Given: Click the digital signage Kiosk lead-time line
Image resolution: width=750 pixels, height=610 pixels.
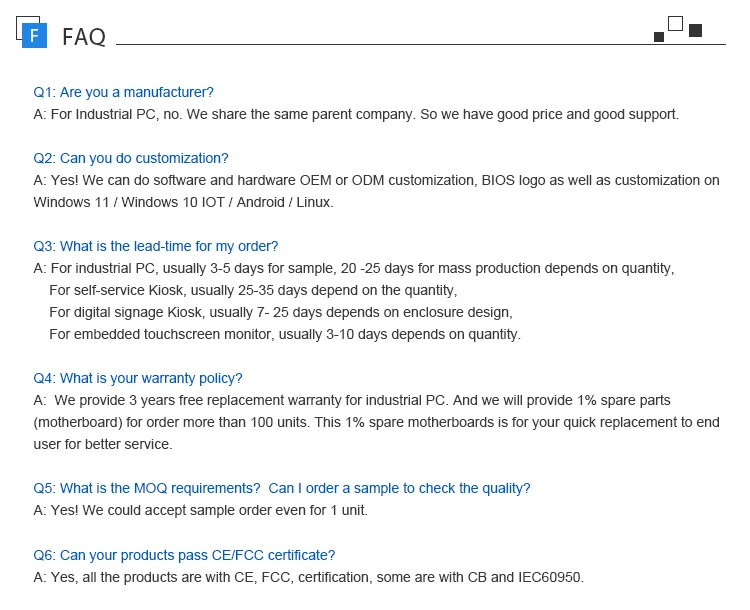Looking at the screenshot, I should (x=280, y=312).
